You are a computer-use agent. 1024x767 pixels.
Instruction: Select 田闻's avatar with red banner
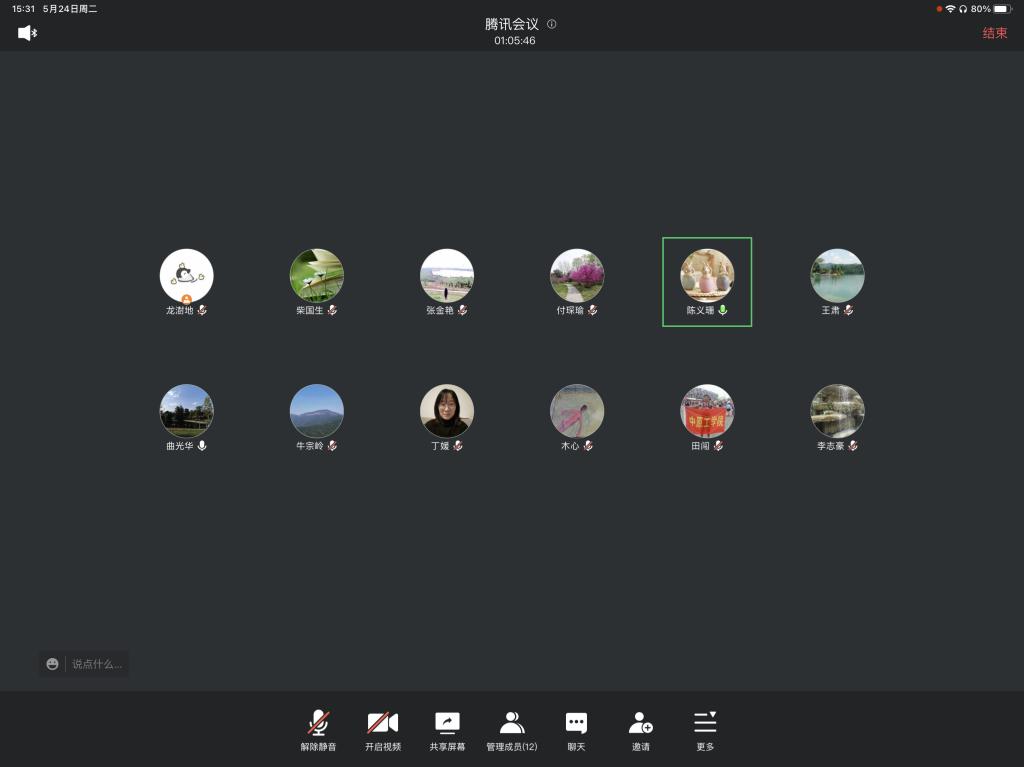pos(707,410)
